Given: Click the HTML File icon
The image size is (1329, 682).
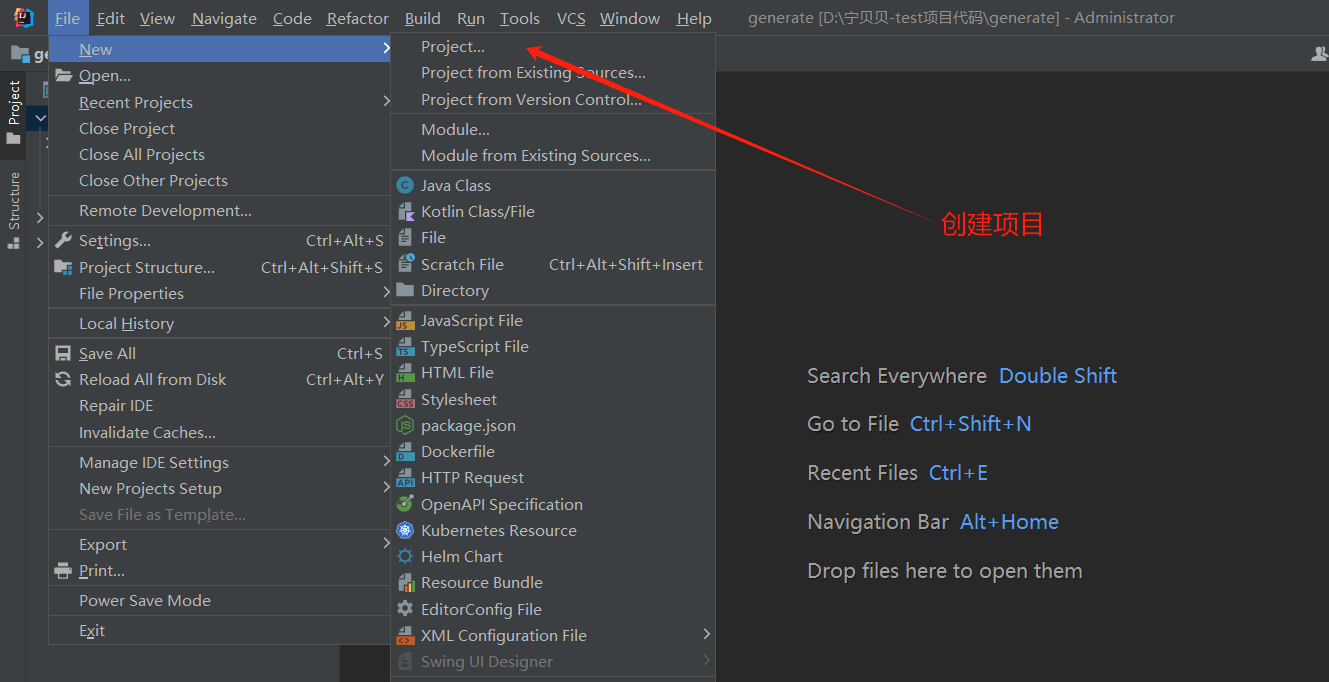Looking at the screenshot, I should (x=405, y=372).
